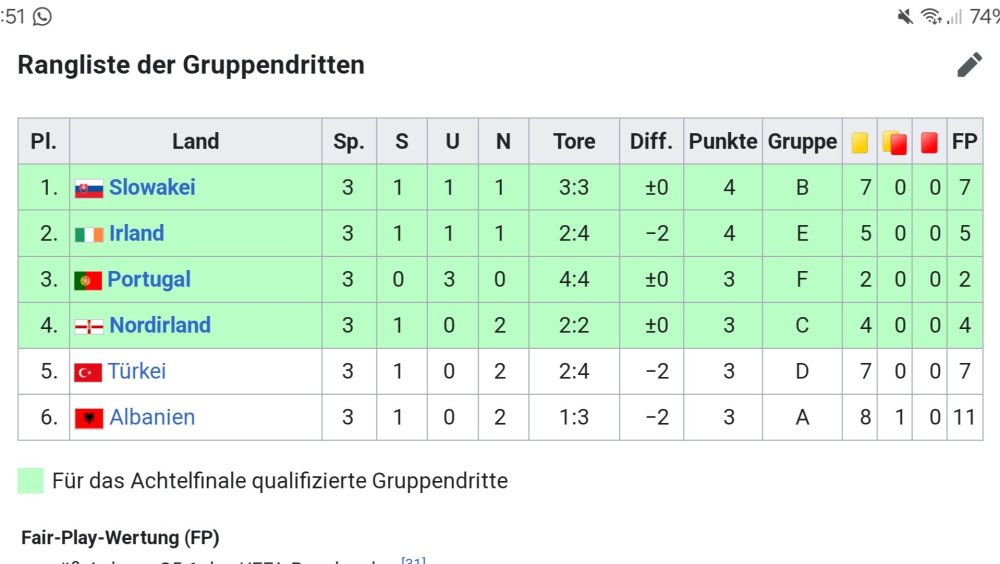Tap the pencil edit section icon
The width and height of the screenshot is (1000, 564).
tap(969, 65)
